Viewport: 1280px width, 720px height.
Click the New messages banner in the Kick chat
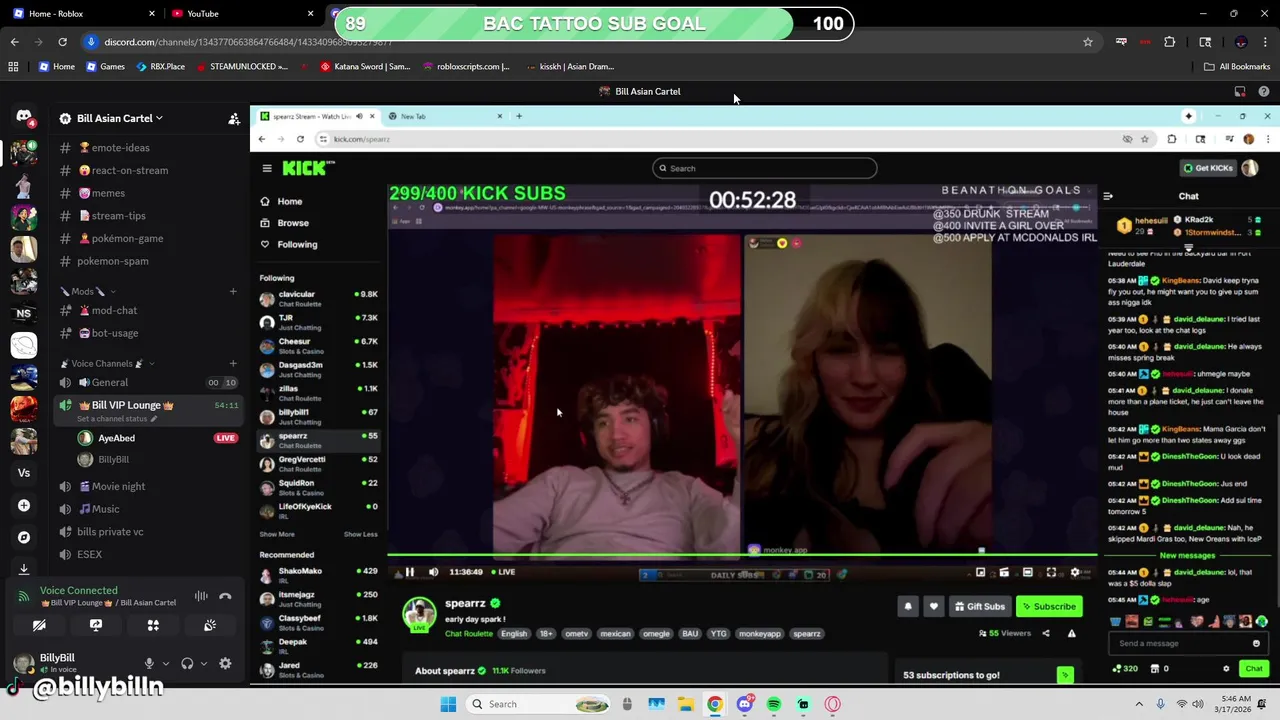point(1187,555)
